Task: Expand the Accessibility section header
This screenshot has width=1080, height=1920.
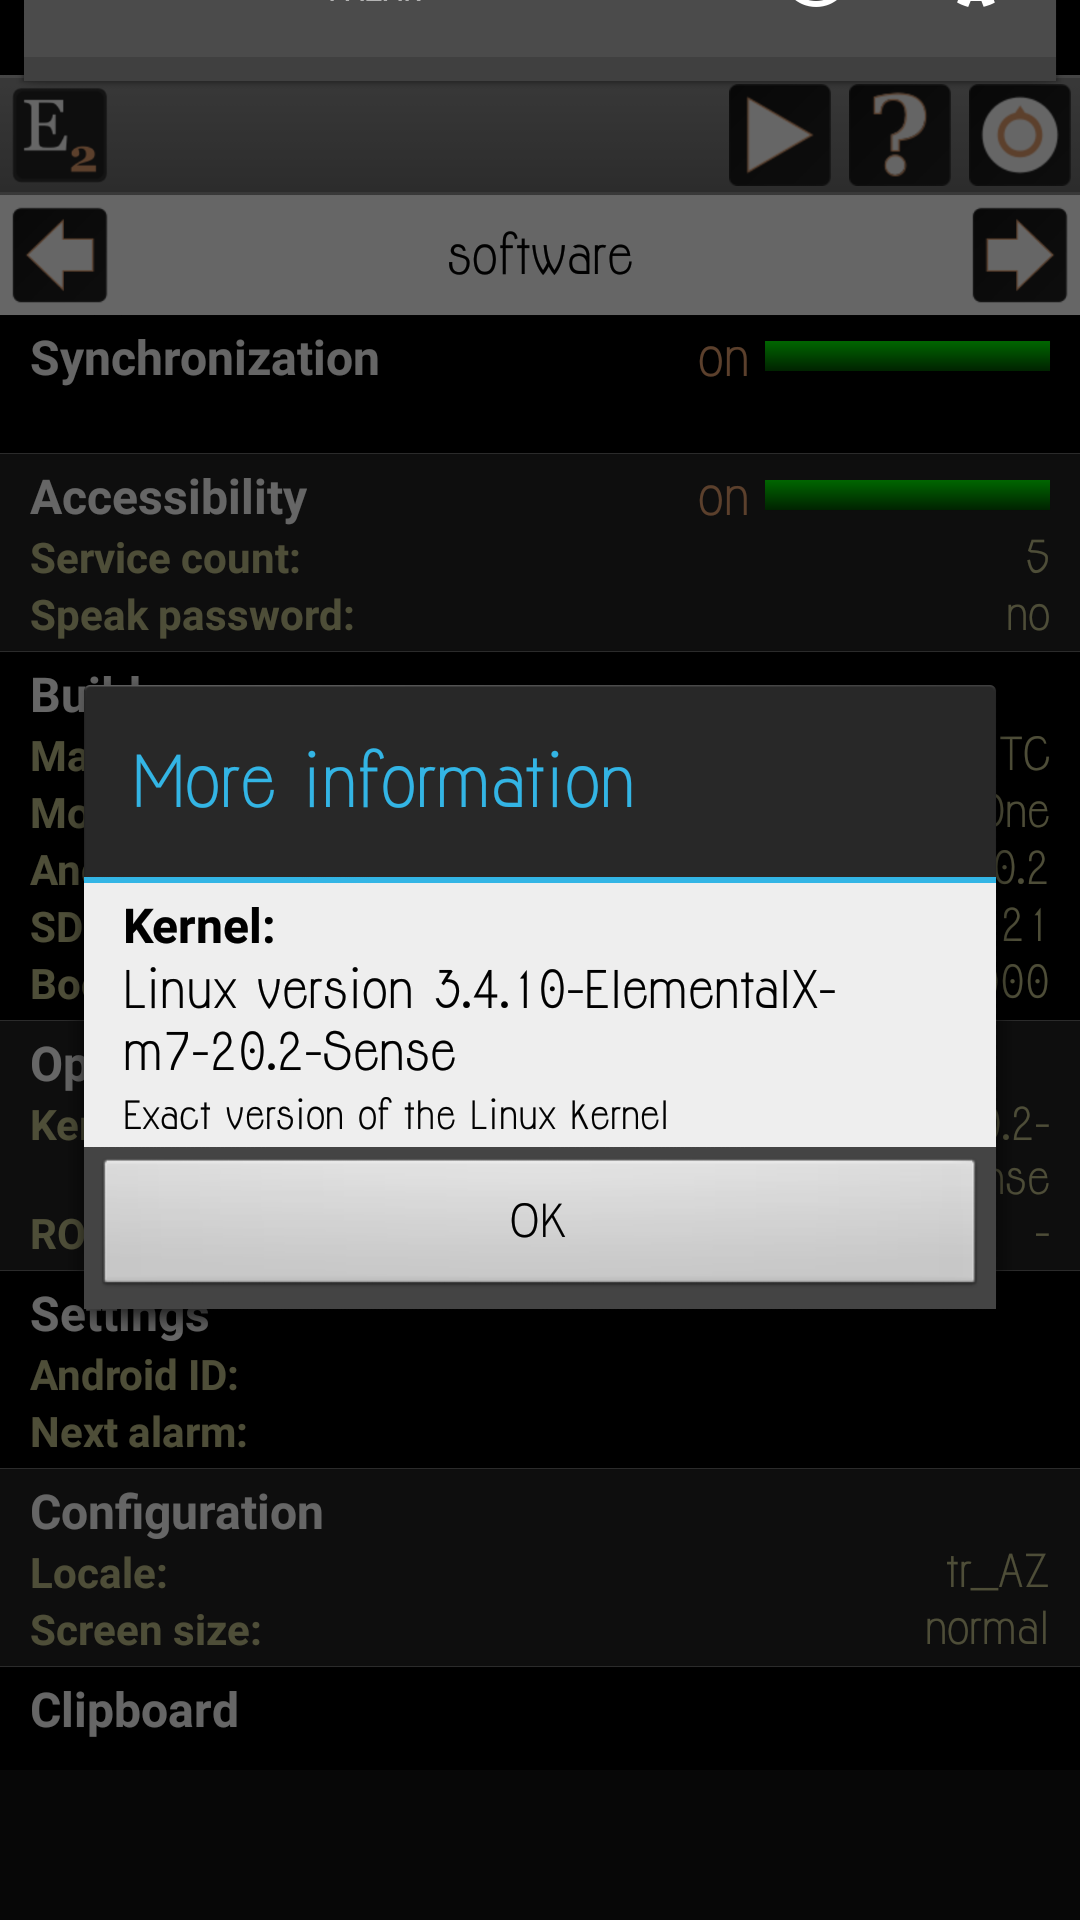Action: (168, 498)
